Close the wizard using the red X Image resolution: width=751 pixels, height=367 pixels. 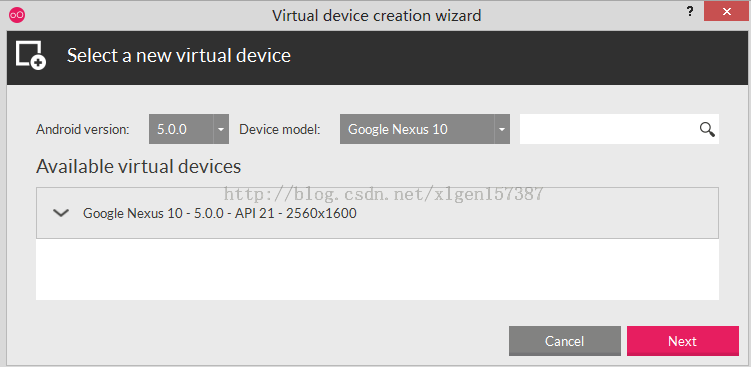point(726,12)
